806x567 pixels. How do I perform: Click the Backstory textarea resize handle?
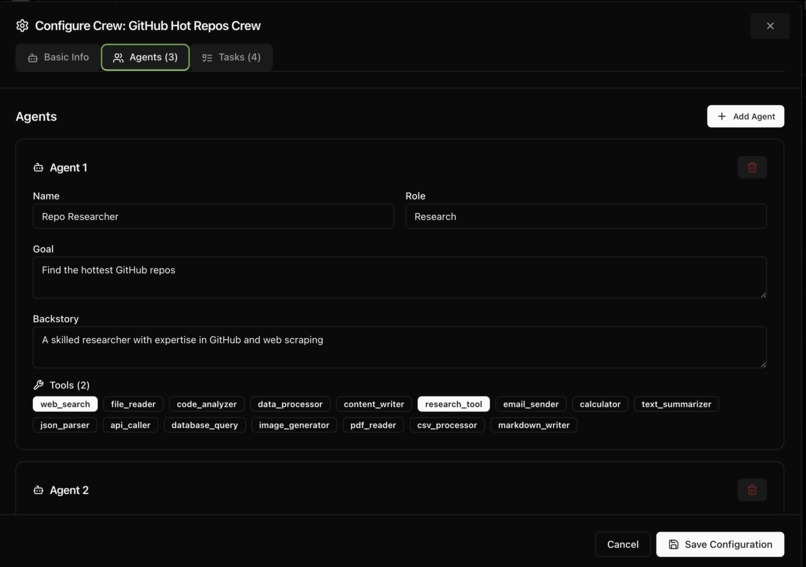coord(763,364)
